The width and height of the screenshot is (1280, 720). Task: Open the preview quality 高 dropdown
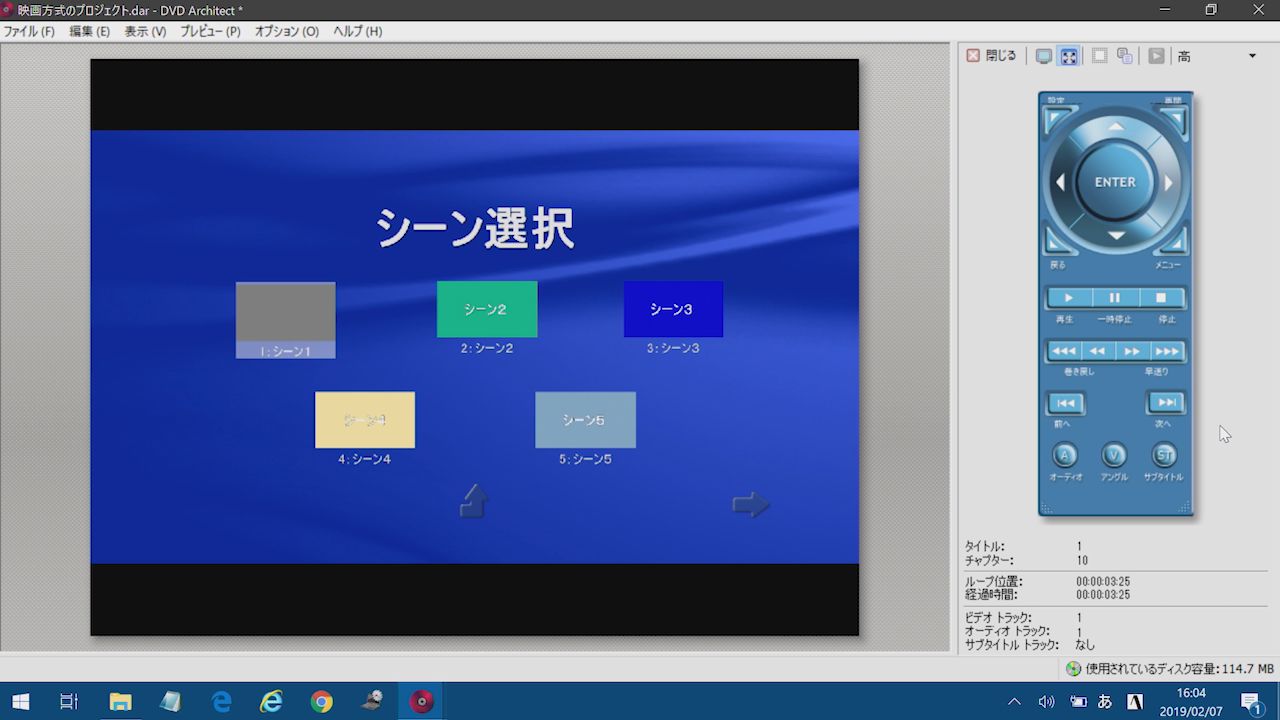point(1251,56)
